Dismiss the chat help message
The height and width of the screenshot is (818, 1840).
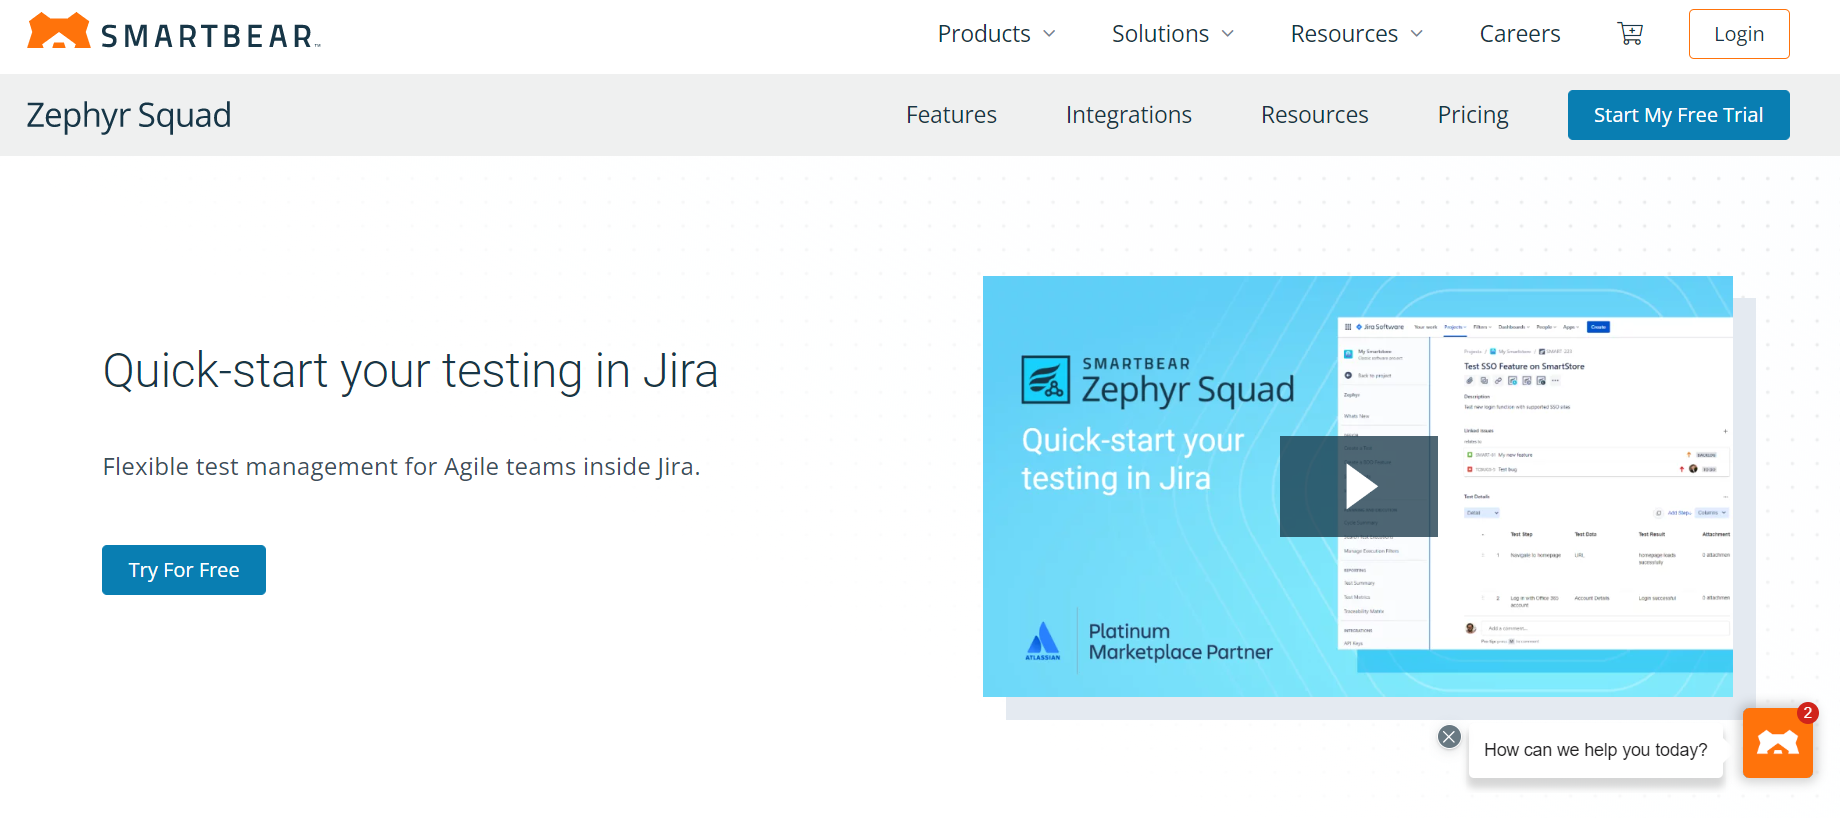coord(1449,737)
